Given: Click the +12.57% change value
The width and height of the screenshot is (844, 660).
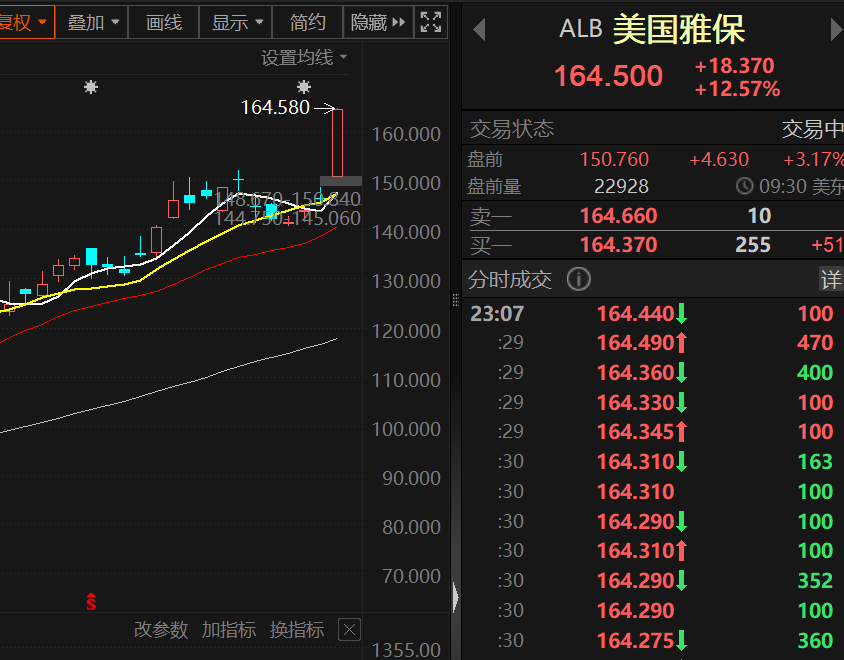Looking at the screenshot, I should (x=737, y=89).
